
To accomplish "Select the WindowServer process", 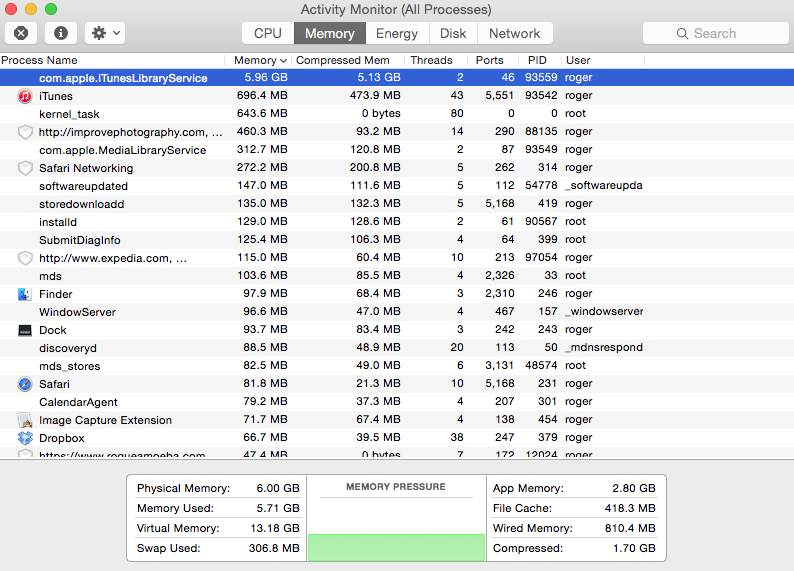I will tap(397, 312).
